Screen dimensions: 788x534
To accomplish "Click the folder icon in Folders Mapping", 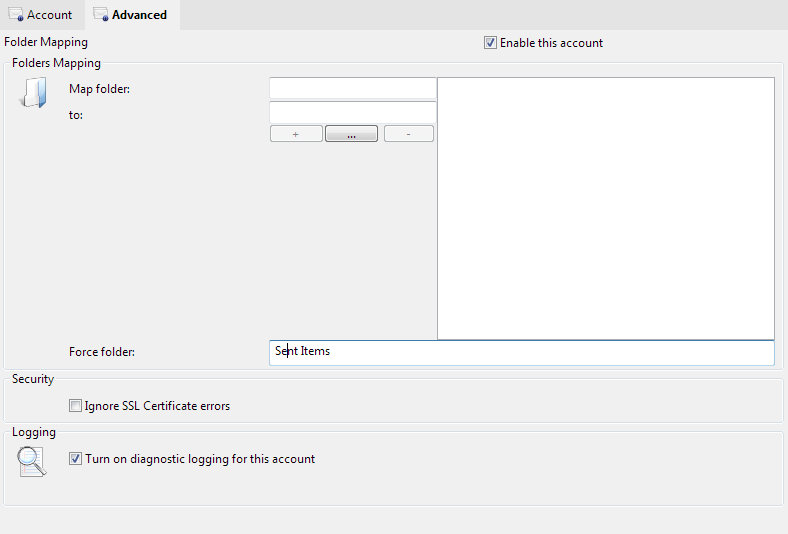I will [33, 94].
